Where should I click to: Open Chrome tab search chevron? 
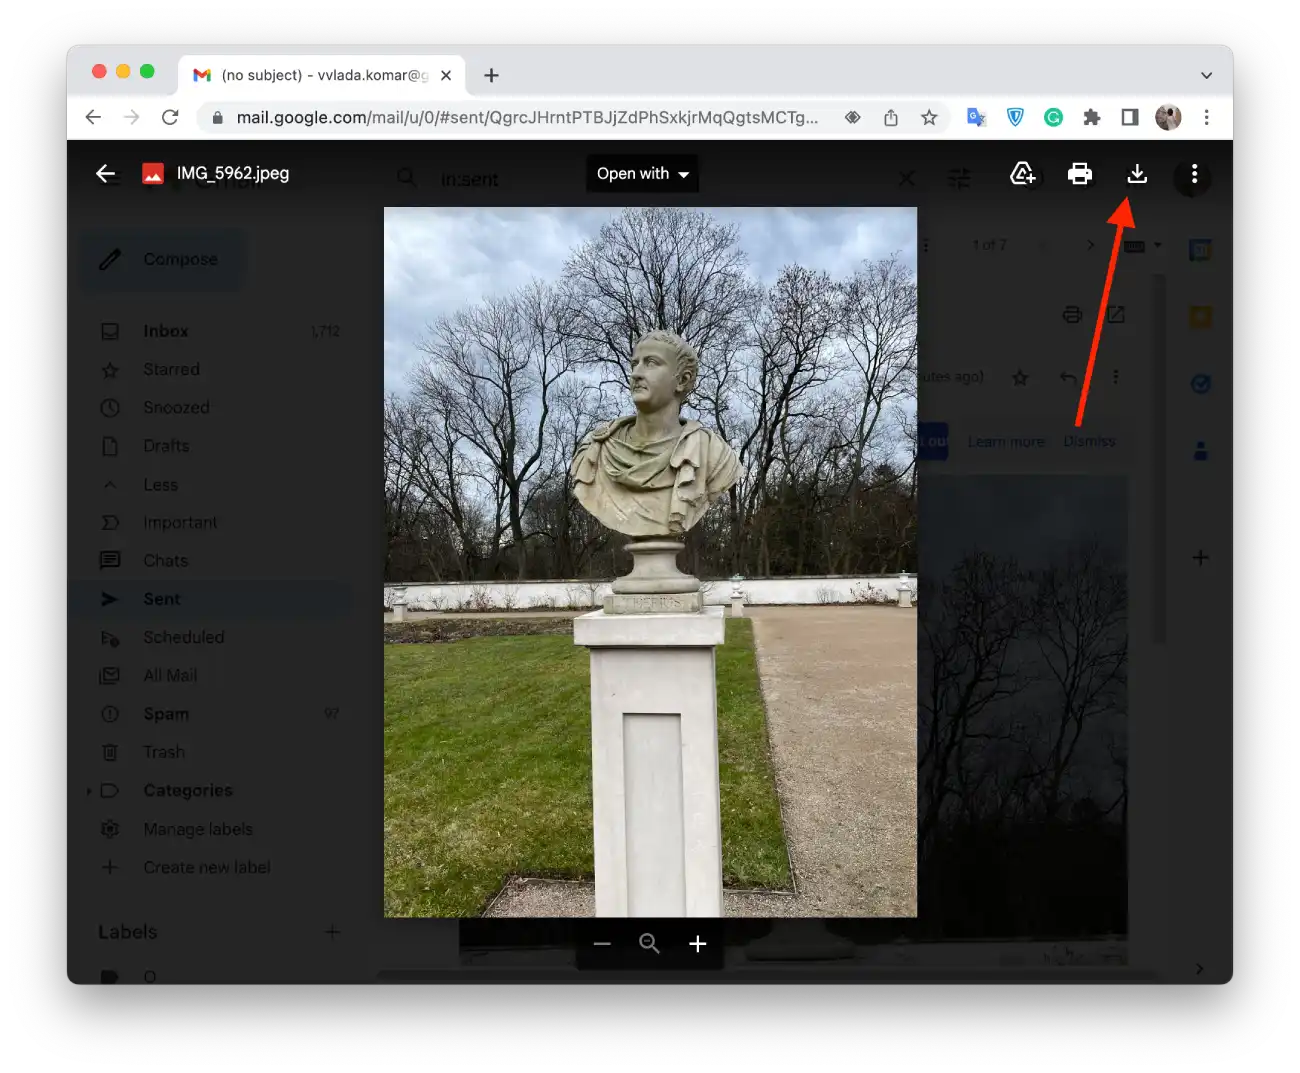[1206, 75]
